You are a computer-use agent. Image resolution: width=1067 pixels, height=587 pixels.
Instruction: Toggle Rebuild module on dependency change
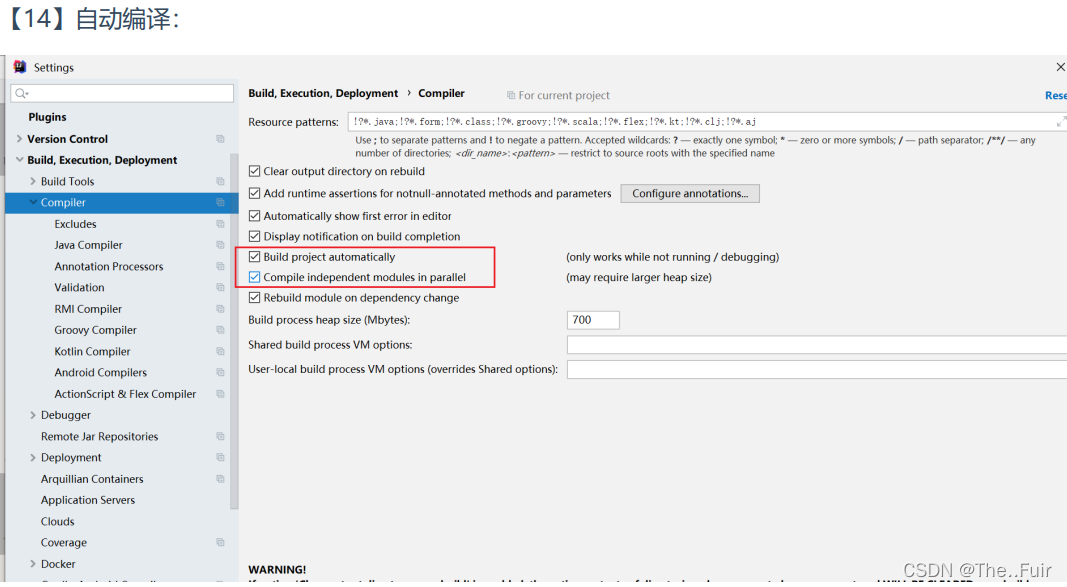click(255, 297)
